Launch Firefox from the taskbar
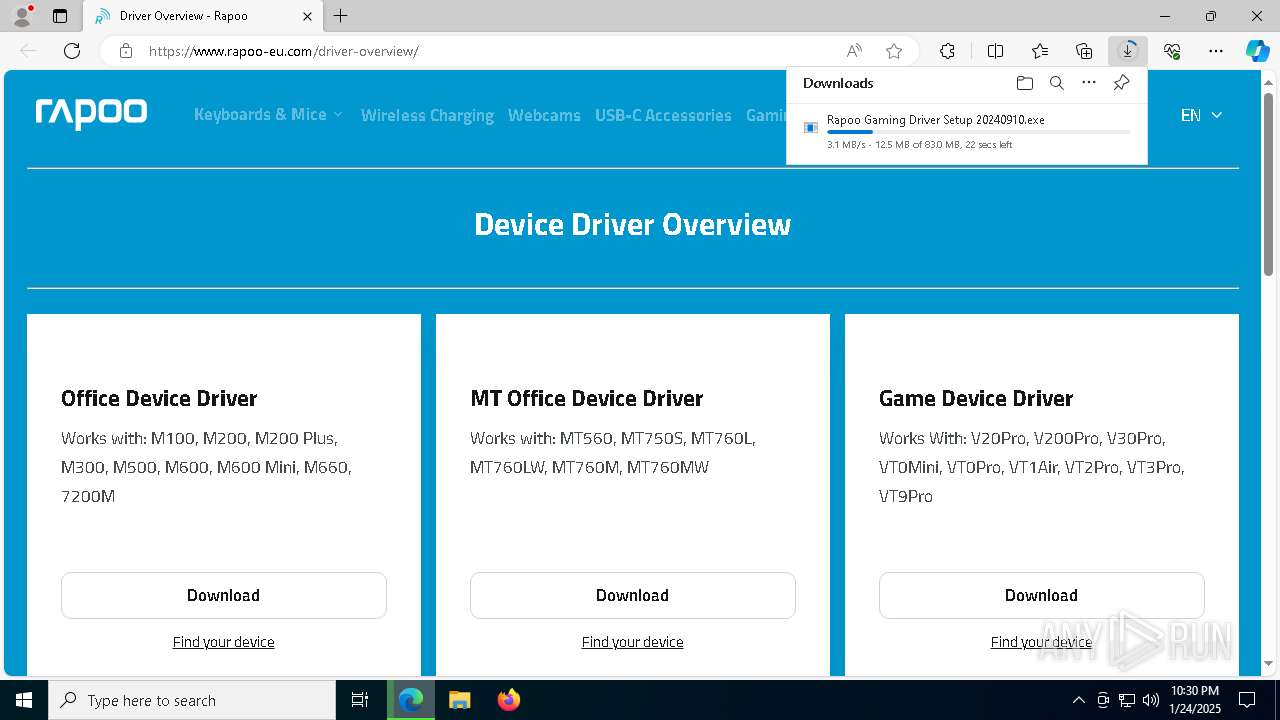1280x720 pixels. click(x=509, y=700)
